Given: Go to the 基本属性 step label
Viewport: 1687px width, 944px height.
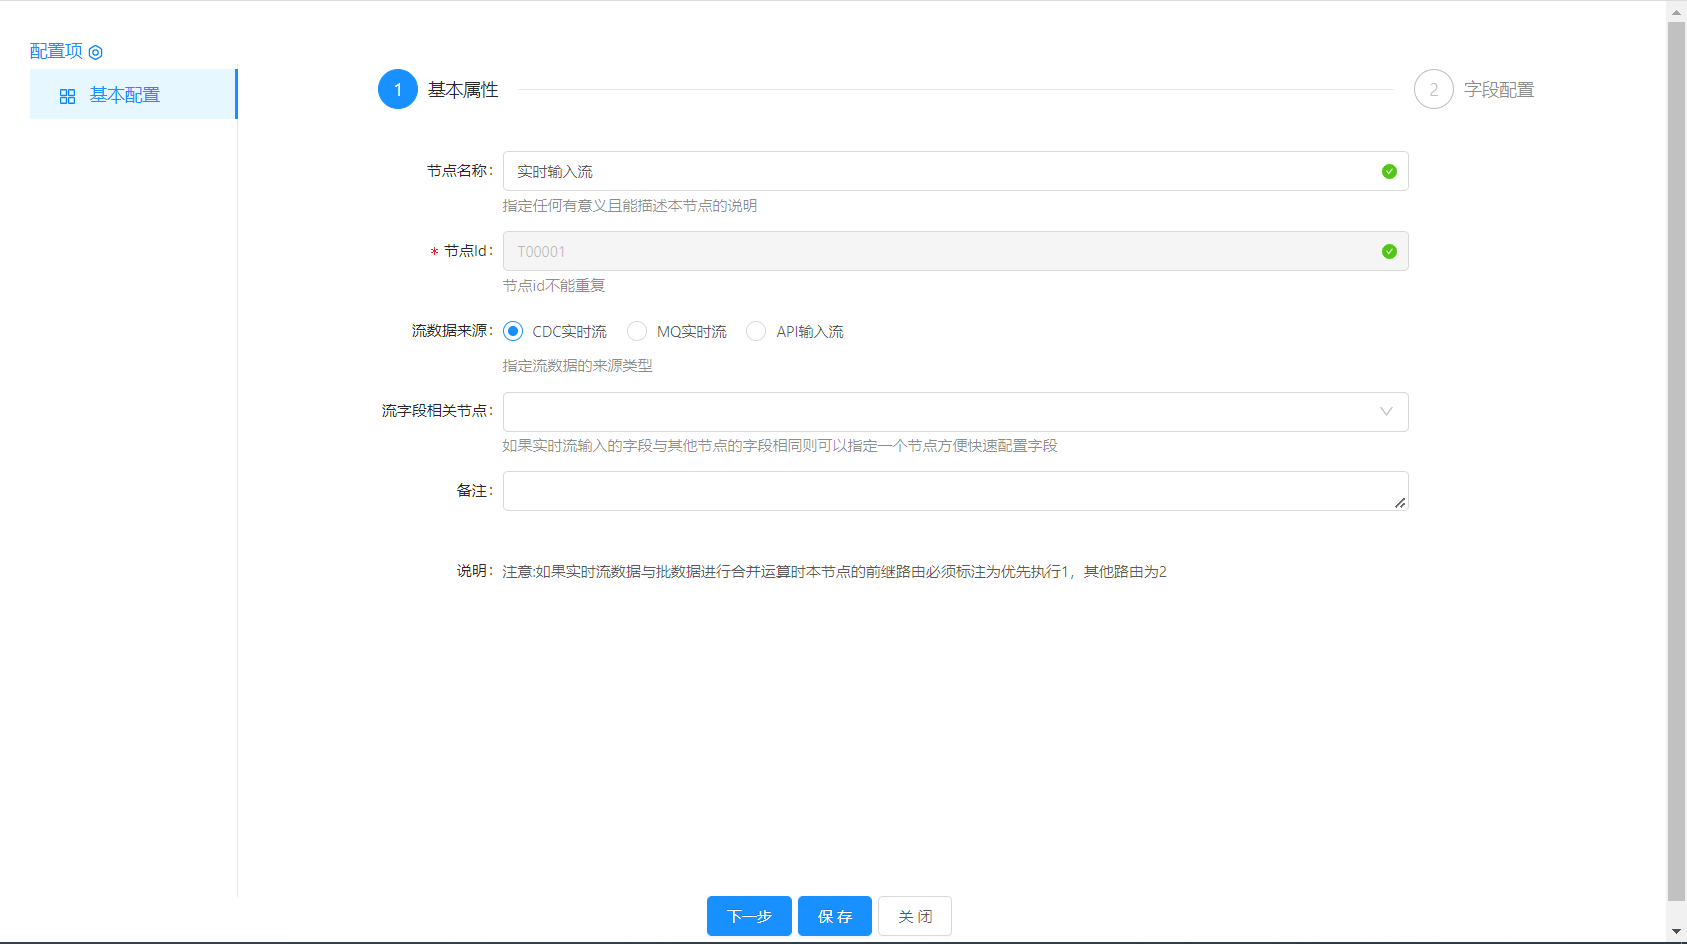Looking at the screenshot, I should click(463, 90).
